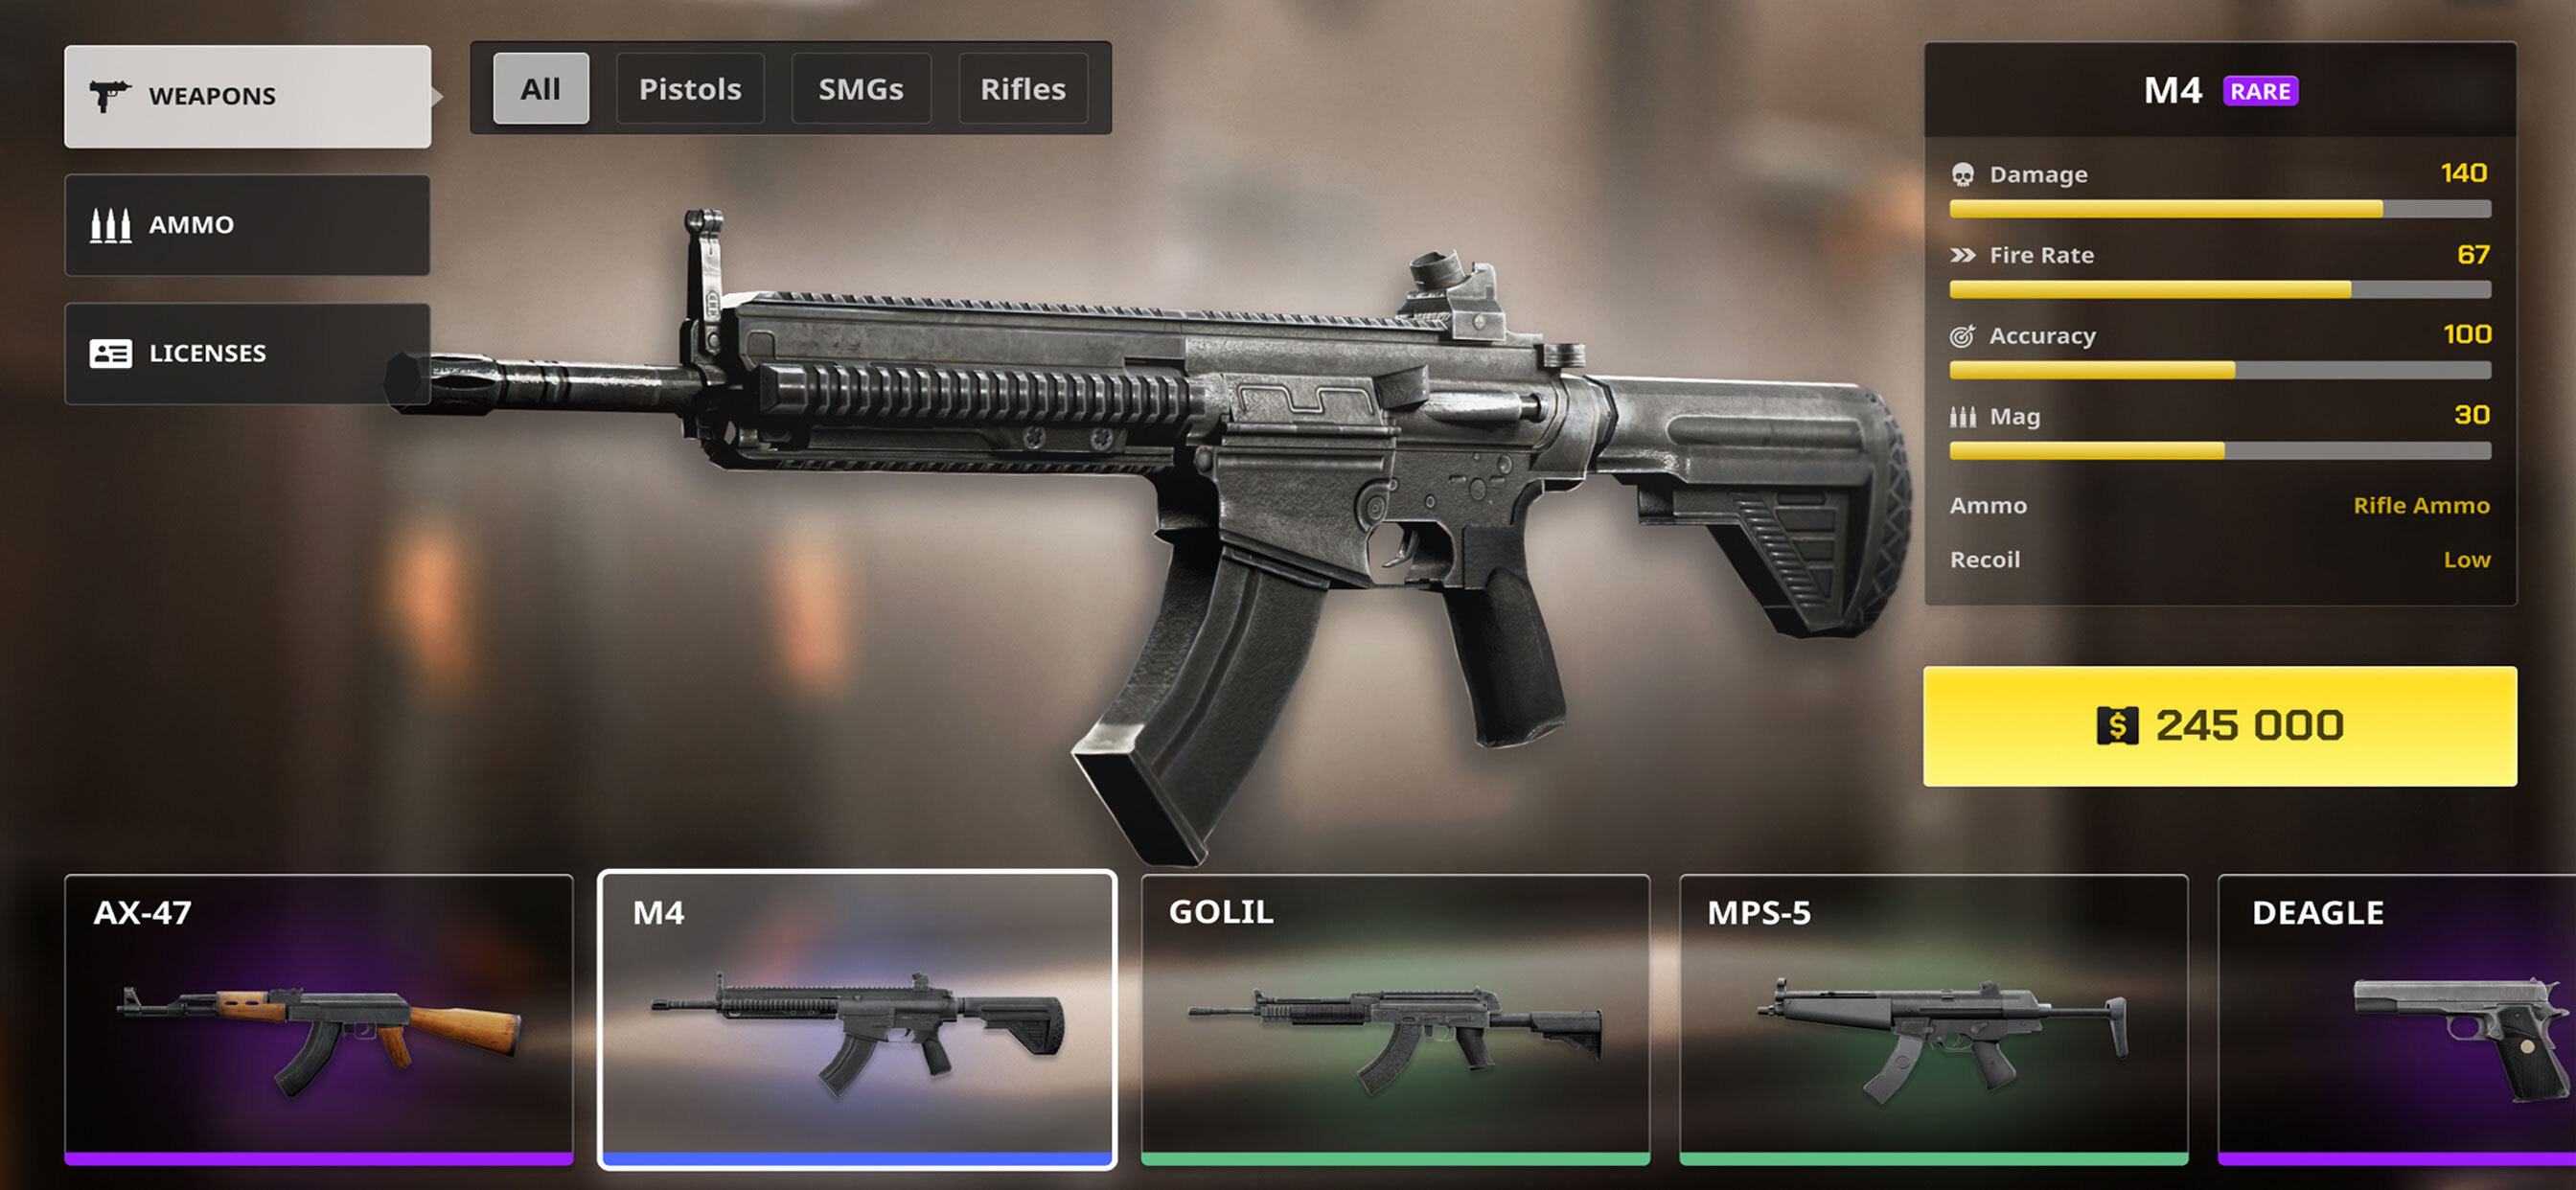Image resolution: width=2576 pixels, height=1190 pixels.
Task: Switch to the Rifles filter tab
Action: [x=1022, y=89]
